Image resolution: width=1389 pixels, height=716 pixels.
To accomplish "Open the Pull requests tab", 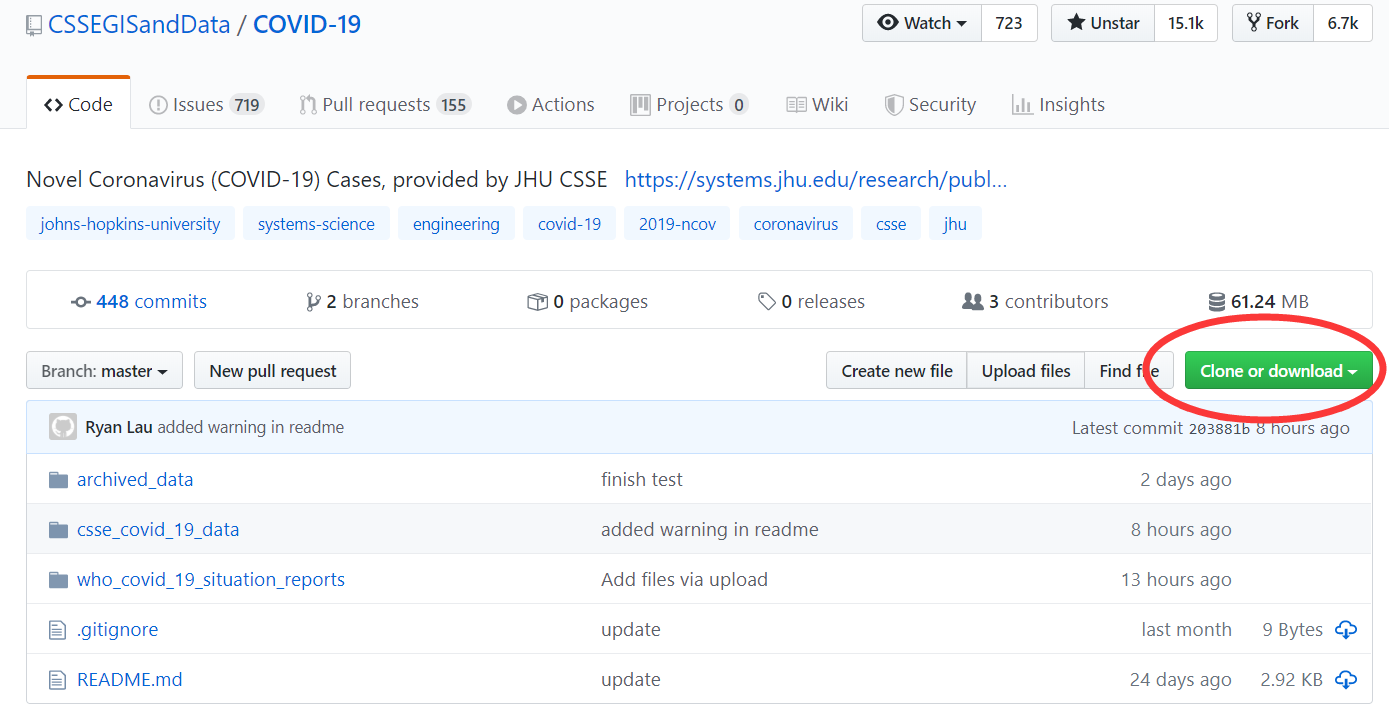I will [384, 105].
